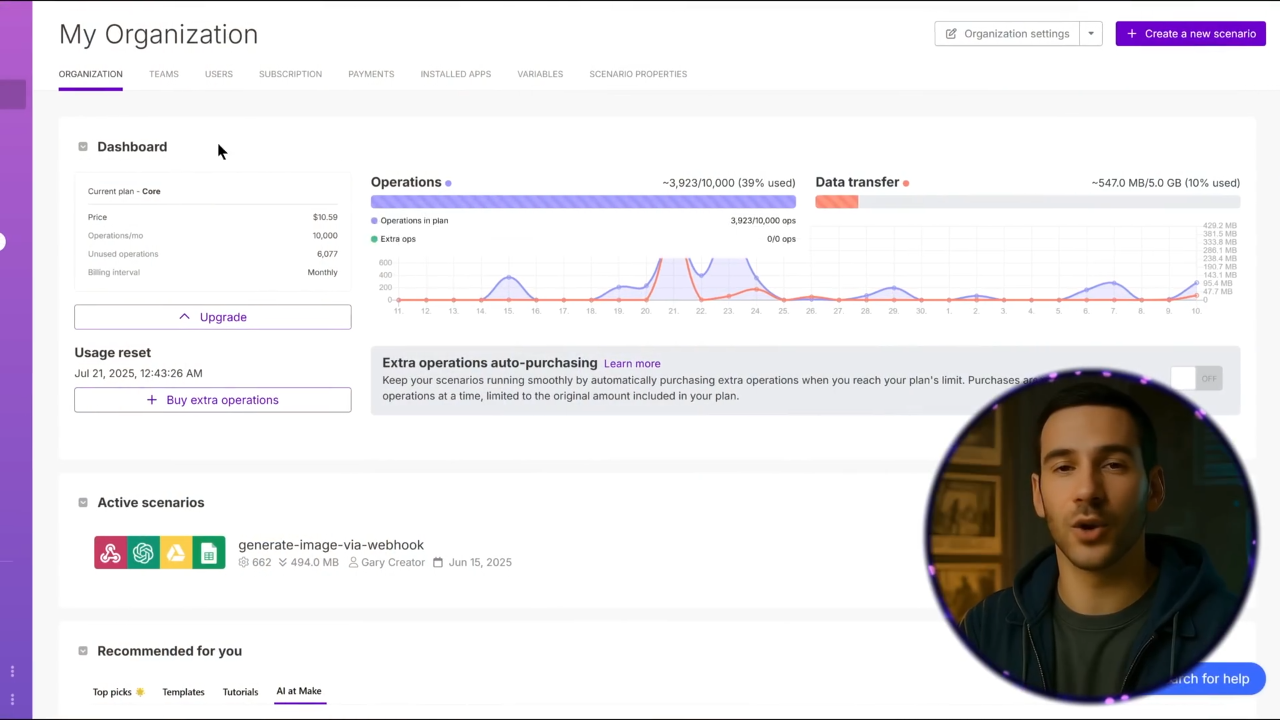This screenshot has height=720, width=1280.
Task: Click the Operations/mo value 10,000
Action: pos(325,236)
